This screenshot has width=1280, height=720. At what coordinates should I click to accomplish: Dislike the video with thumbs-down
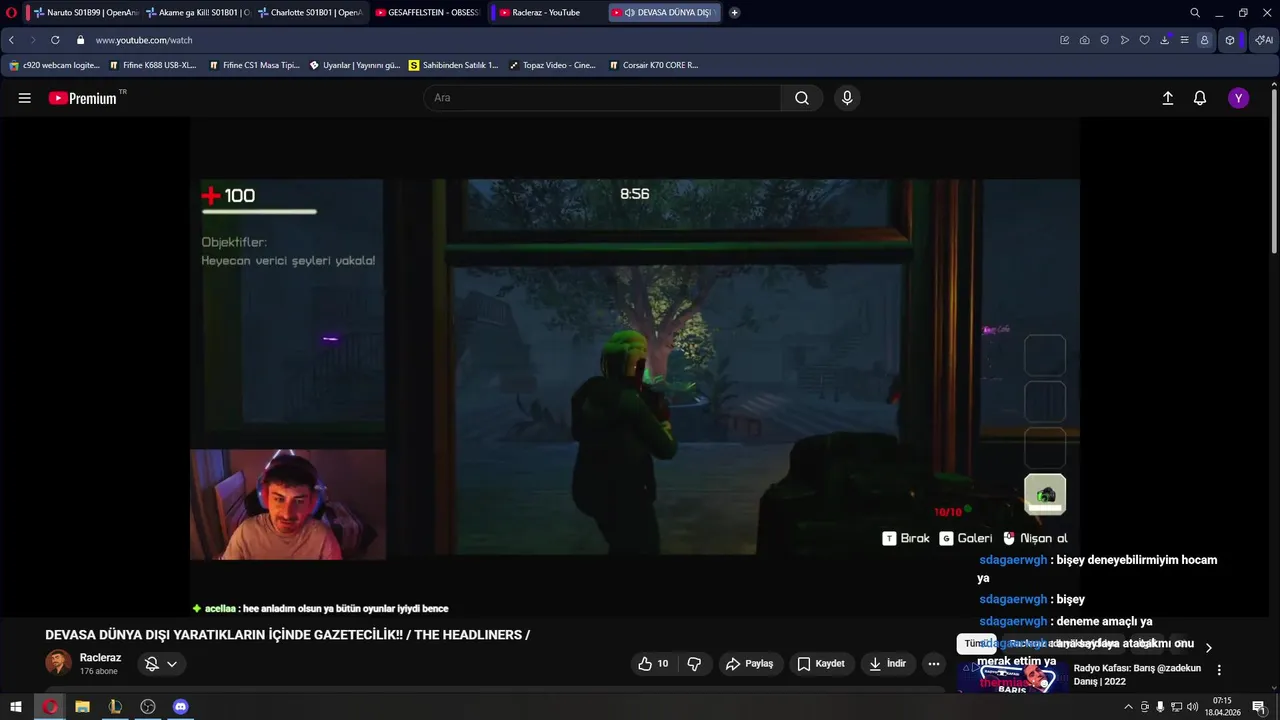[694, 664]
